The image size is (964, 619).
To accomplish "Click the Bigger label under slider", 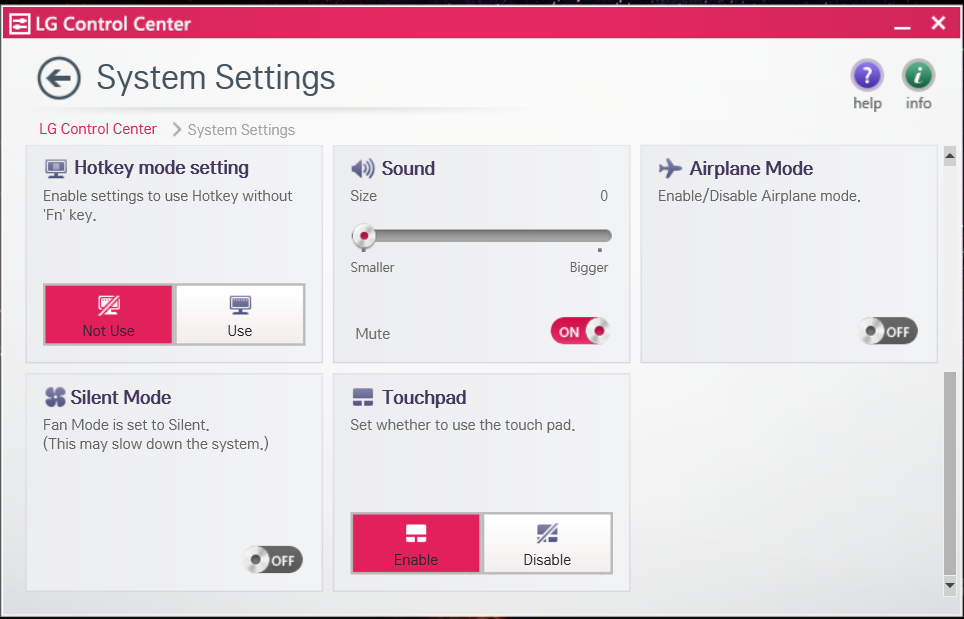I will tap(589, 267).
